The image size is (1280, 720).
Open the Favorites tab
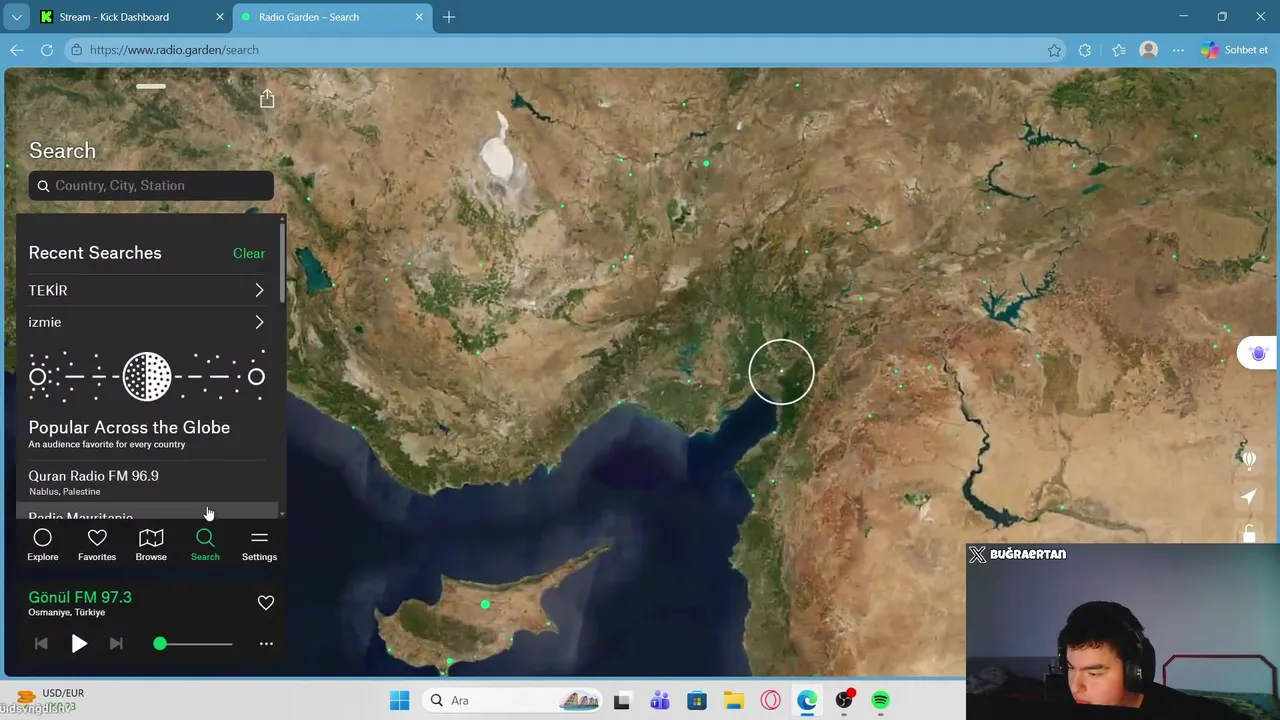pos(97,545)
